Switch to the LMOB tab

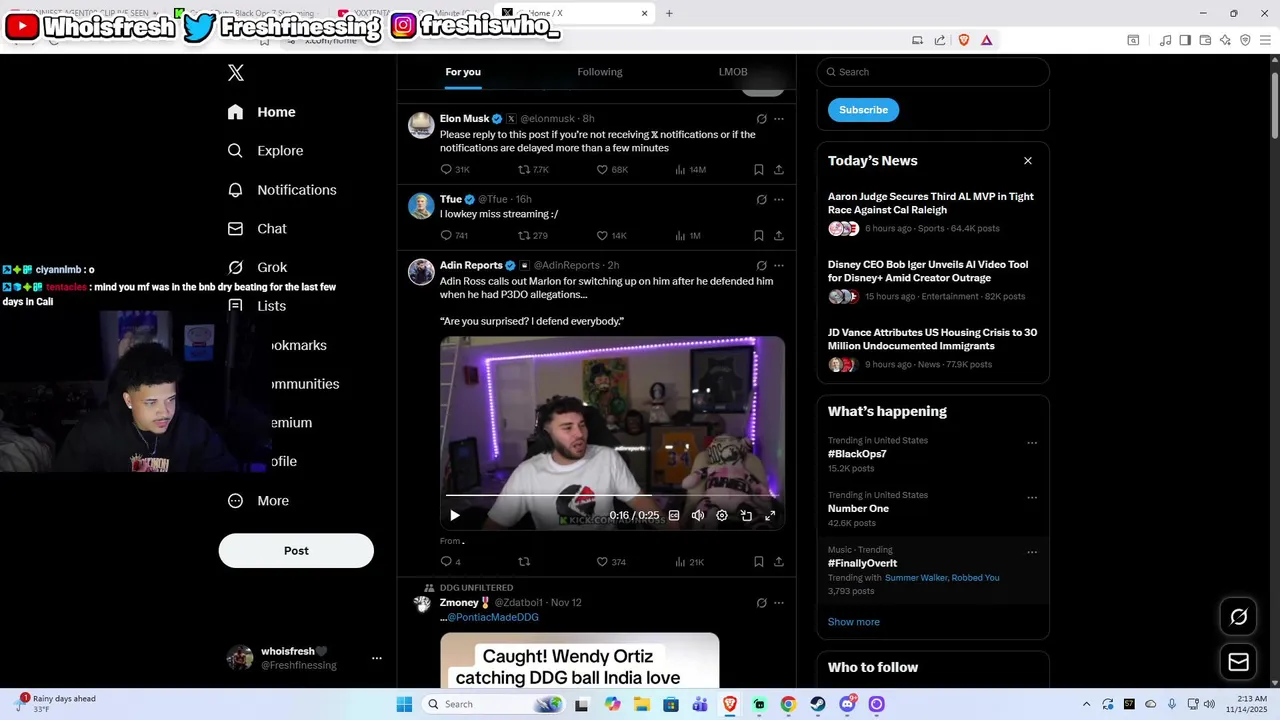pos(733,72)
